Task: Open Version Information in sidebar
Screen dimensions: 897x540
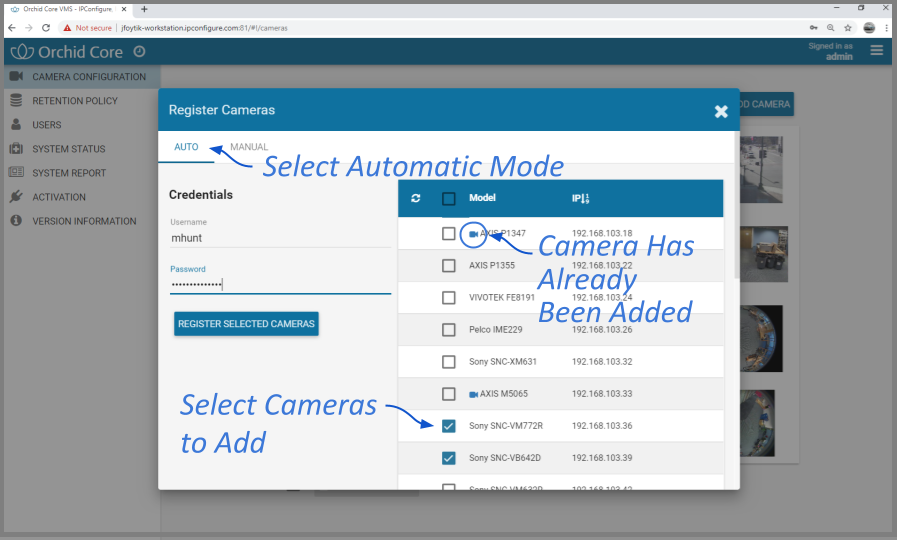Action: pos(84,221)
